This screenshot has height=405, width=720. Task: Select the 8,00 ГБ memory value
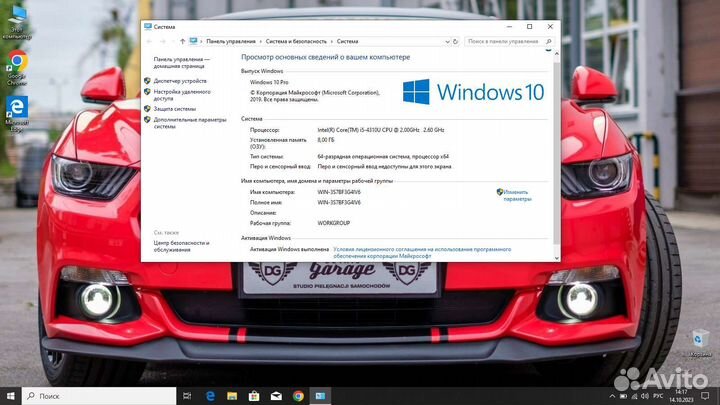point(326,140)
